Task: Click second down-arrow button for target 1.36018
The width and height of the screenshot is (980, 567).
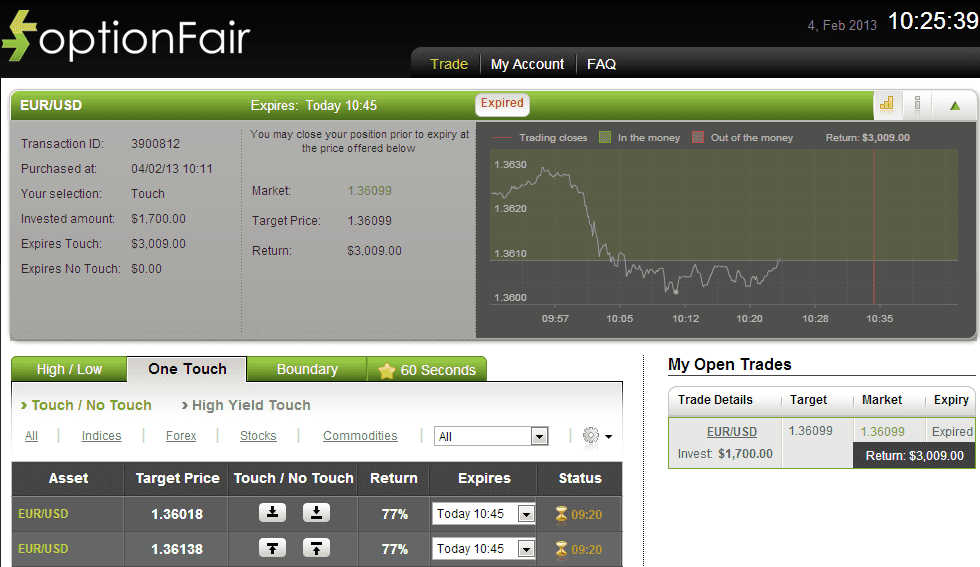Action: coord(316,513)
